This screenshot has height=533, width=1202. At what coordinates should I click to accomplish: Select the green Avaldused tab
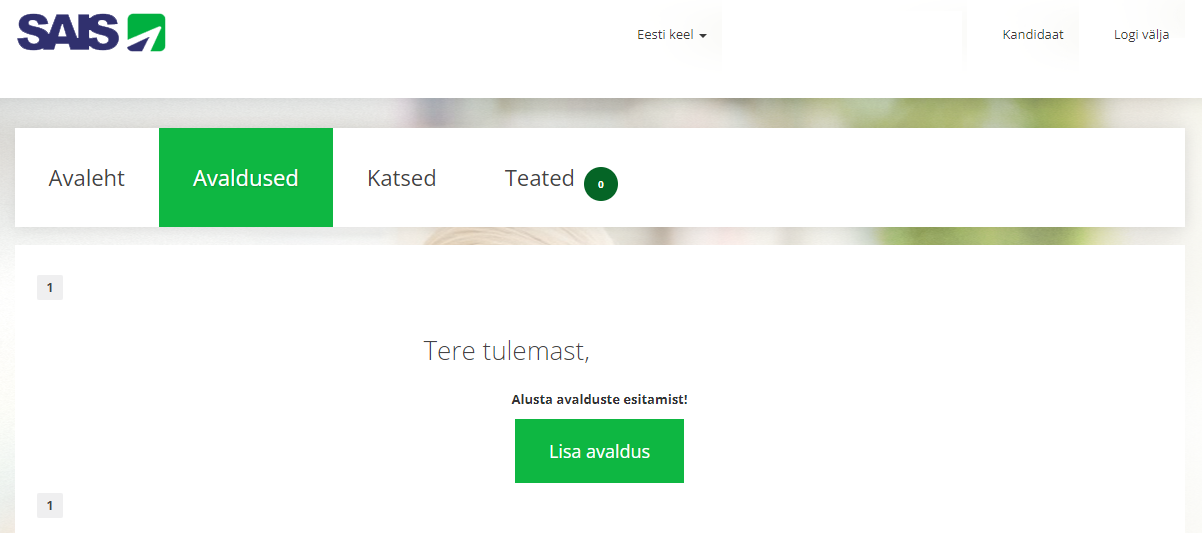point(246,178)
